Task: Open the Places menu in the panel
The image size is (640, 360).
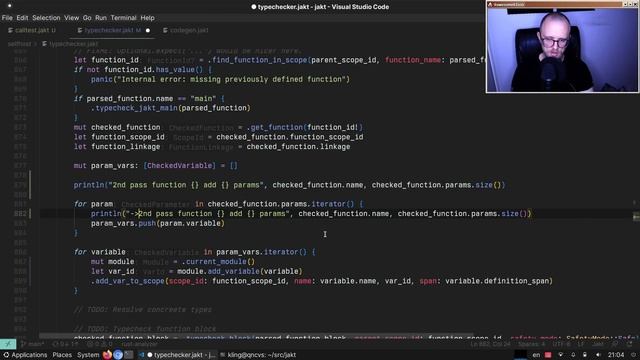Action: click(62, 355)
